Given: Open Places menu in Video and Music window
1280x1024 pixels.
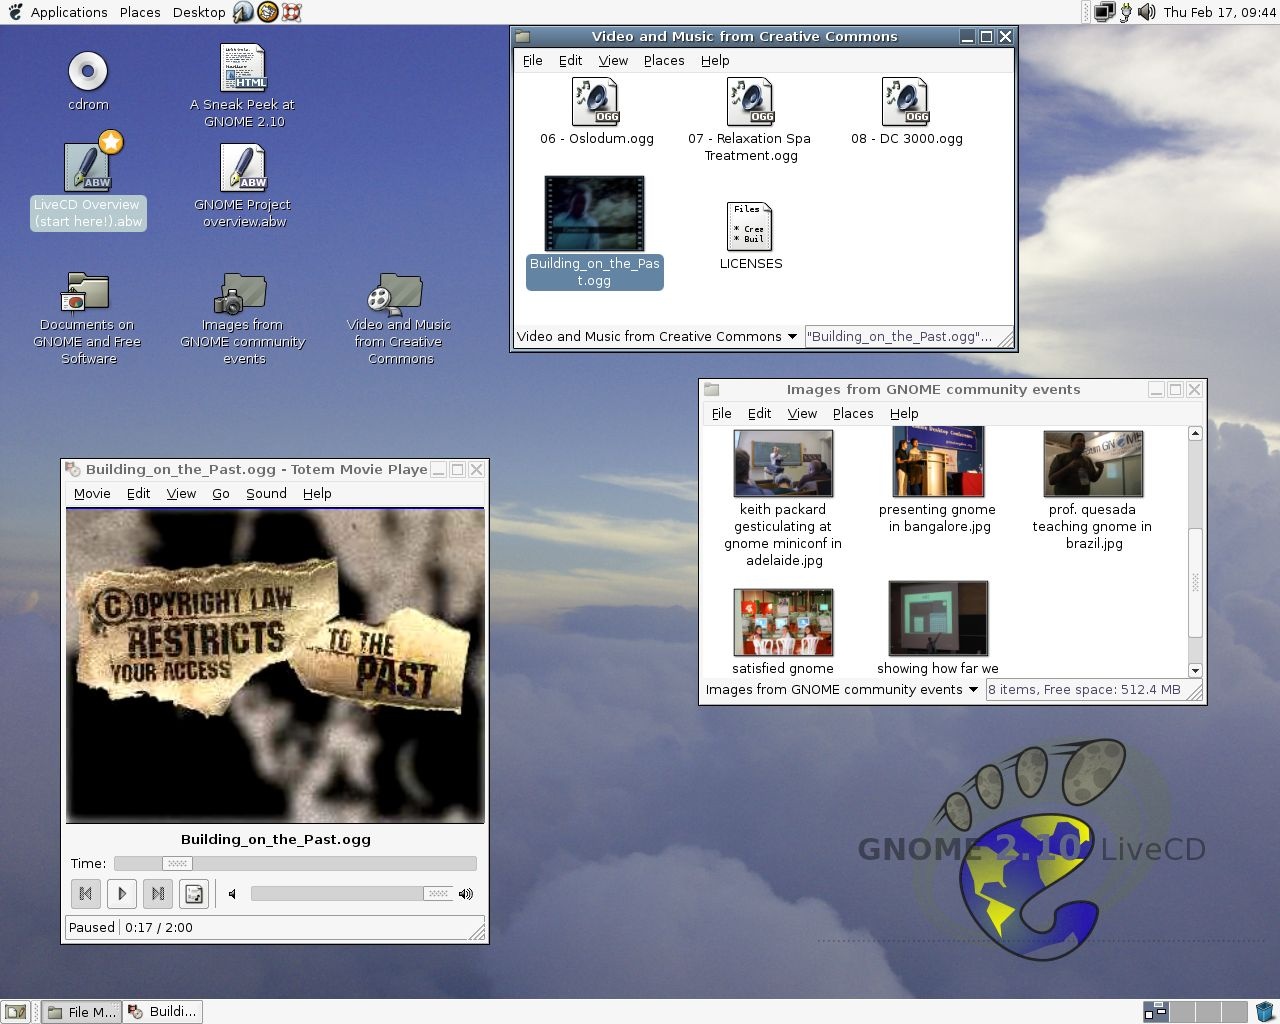Looking at the screenshot, I should point(664,61).
